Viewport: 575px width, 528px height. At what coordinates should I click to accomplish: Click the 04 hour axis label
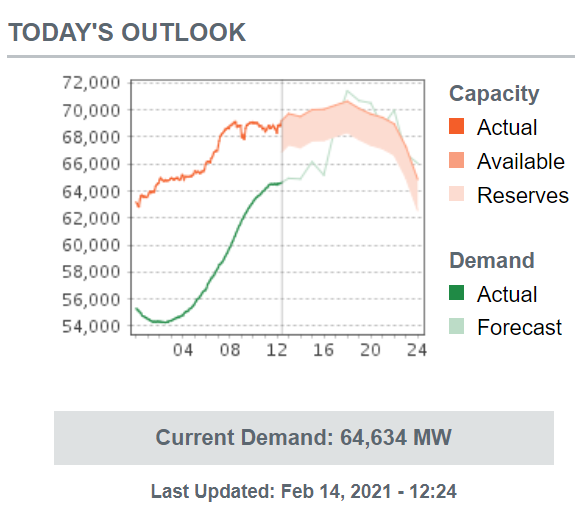tap(183, 350)
